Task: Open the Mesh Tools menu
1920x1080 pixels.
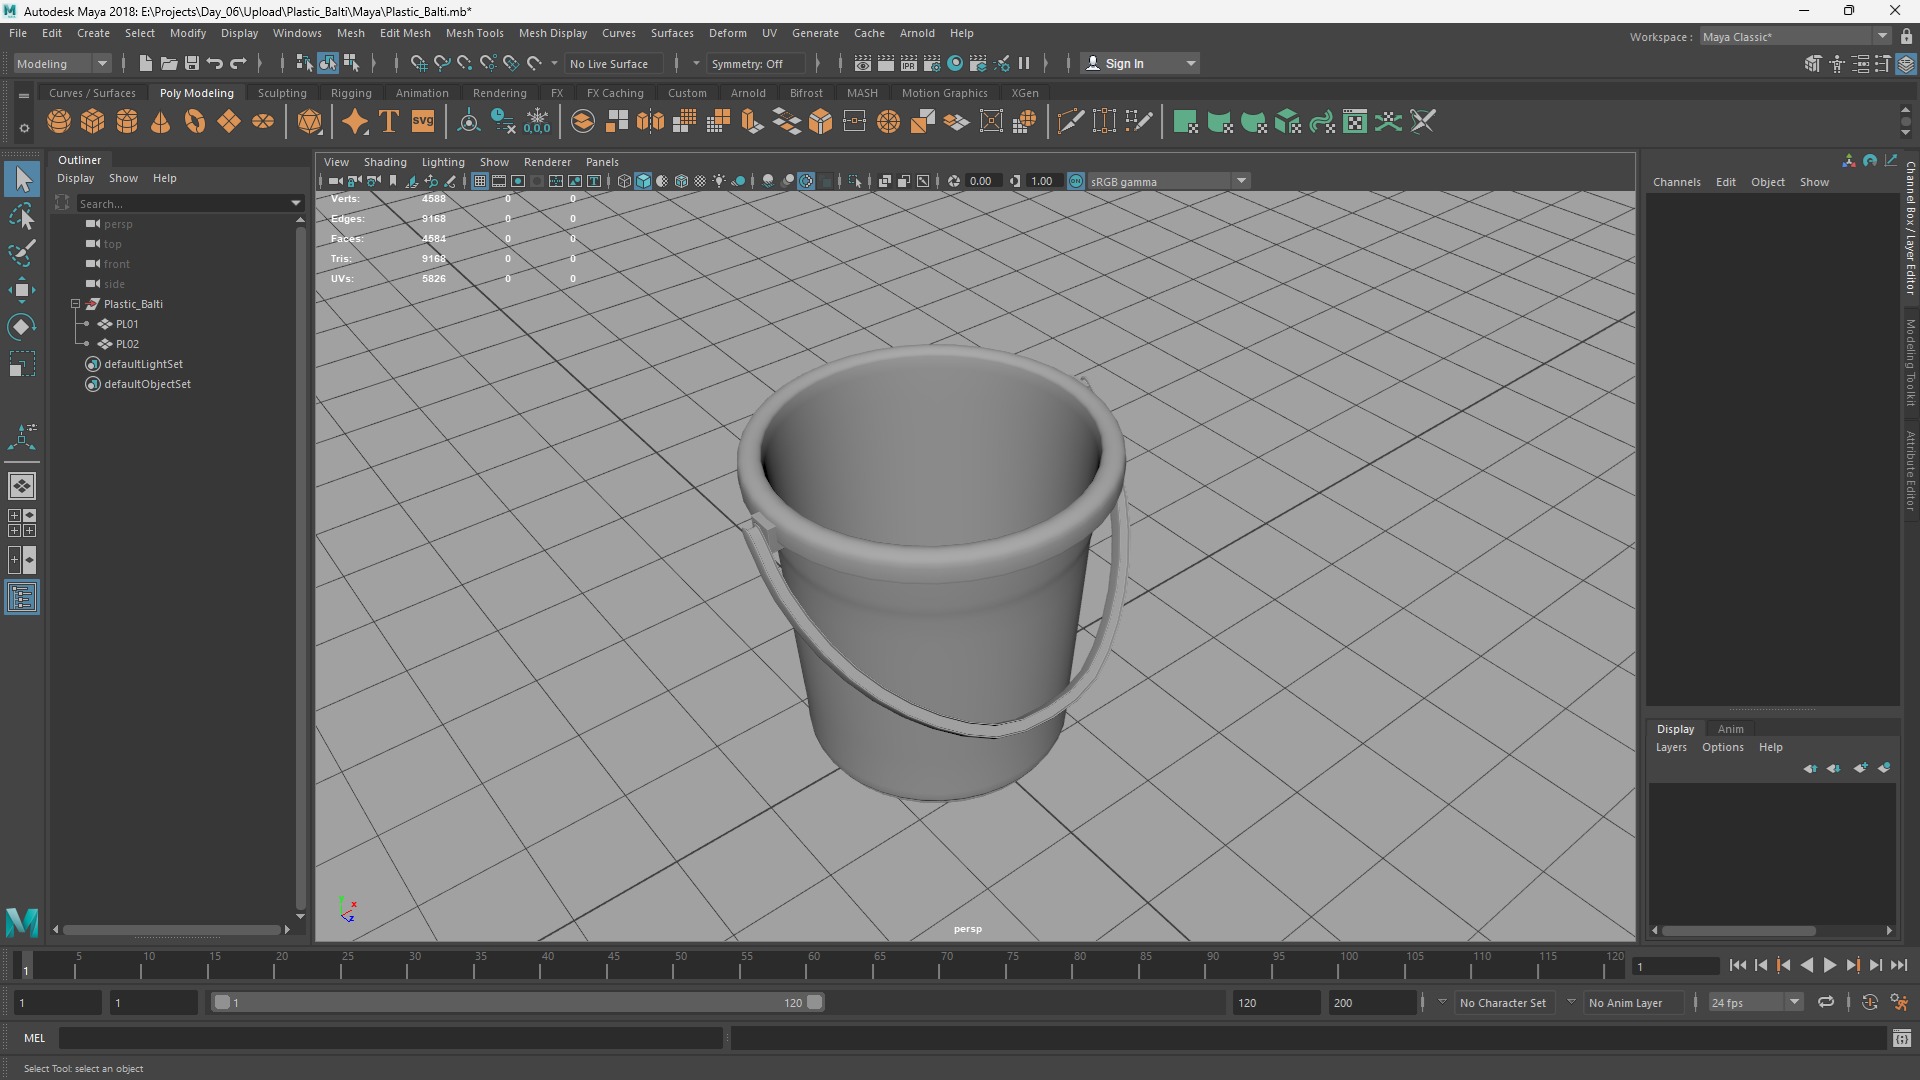Action: (x=474, y=33)
